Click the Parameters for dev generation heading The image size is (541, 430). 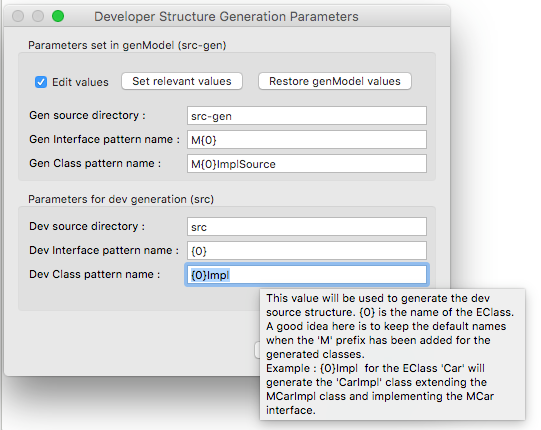pos(121,199)
